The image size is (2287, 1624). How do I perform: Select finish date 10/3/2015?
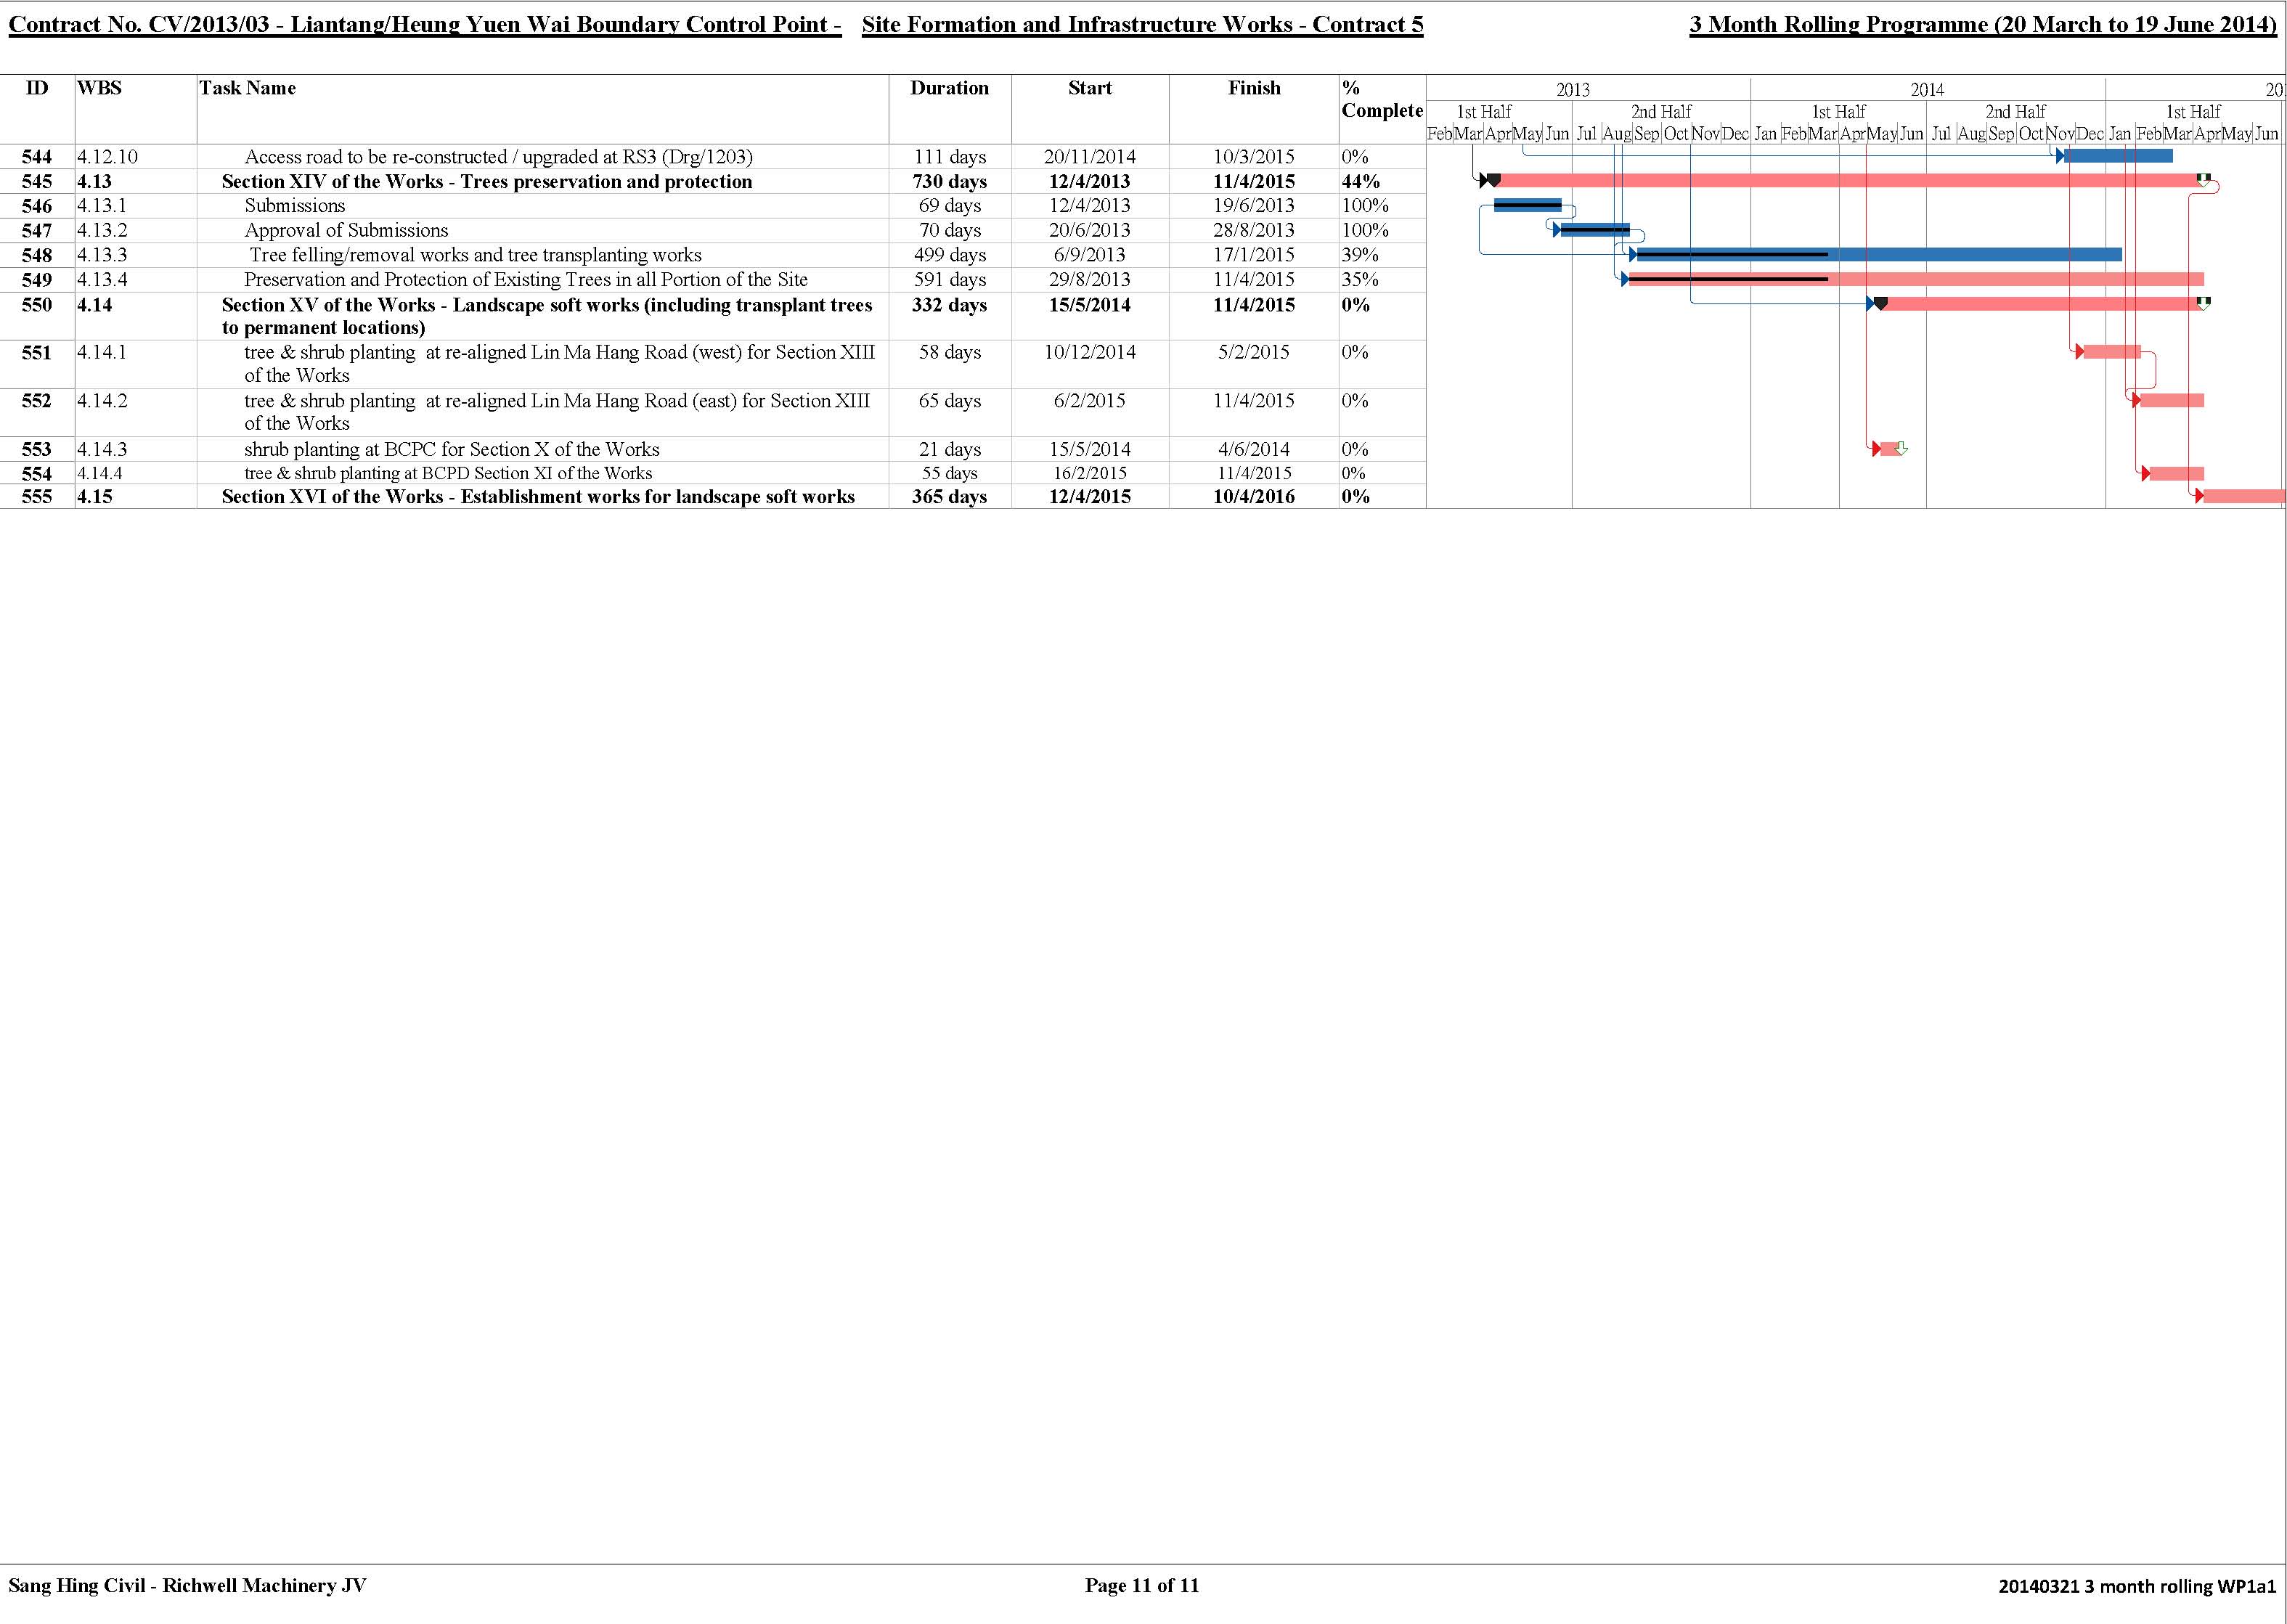click(x=1253, y=157)
